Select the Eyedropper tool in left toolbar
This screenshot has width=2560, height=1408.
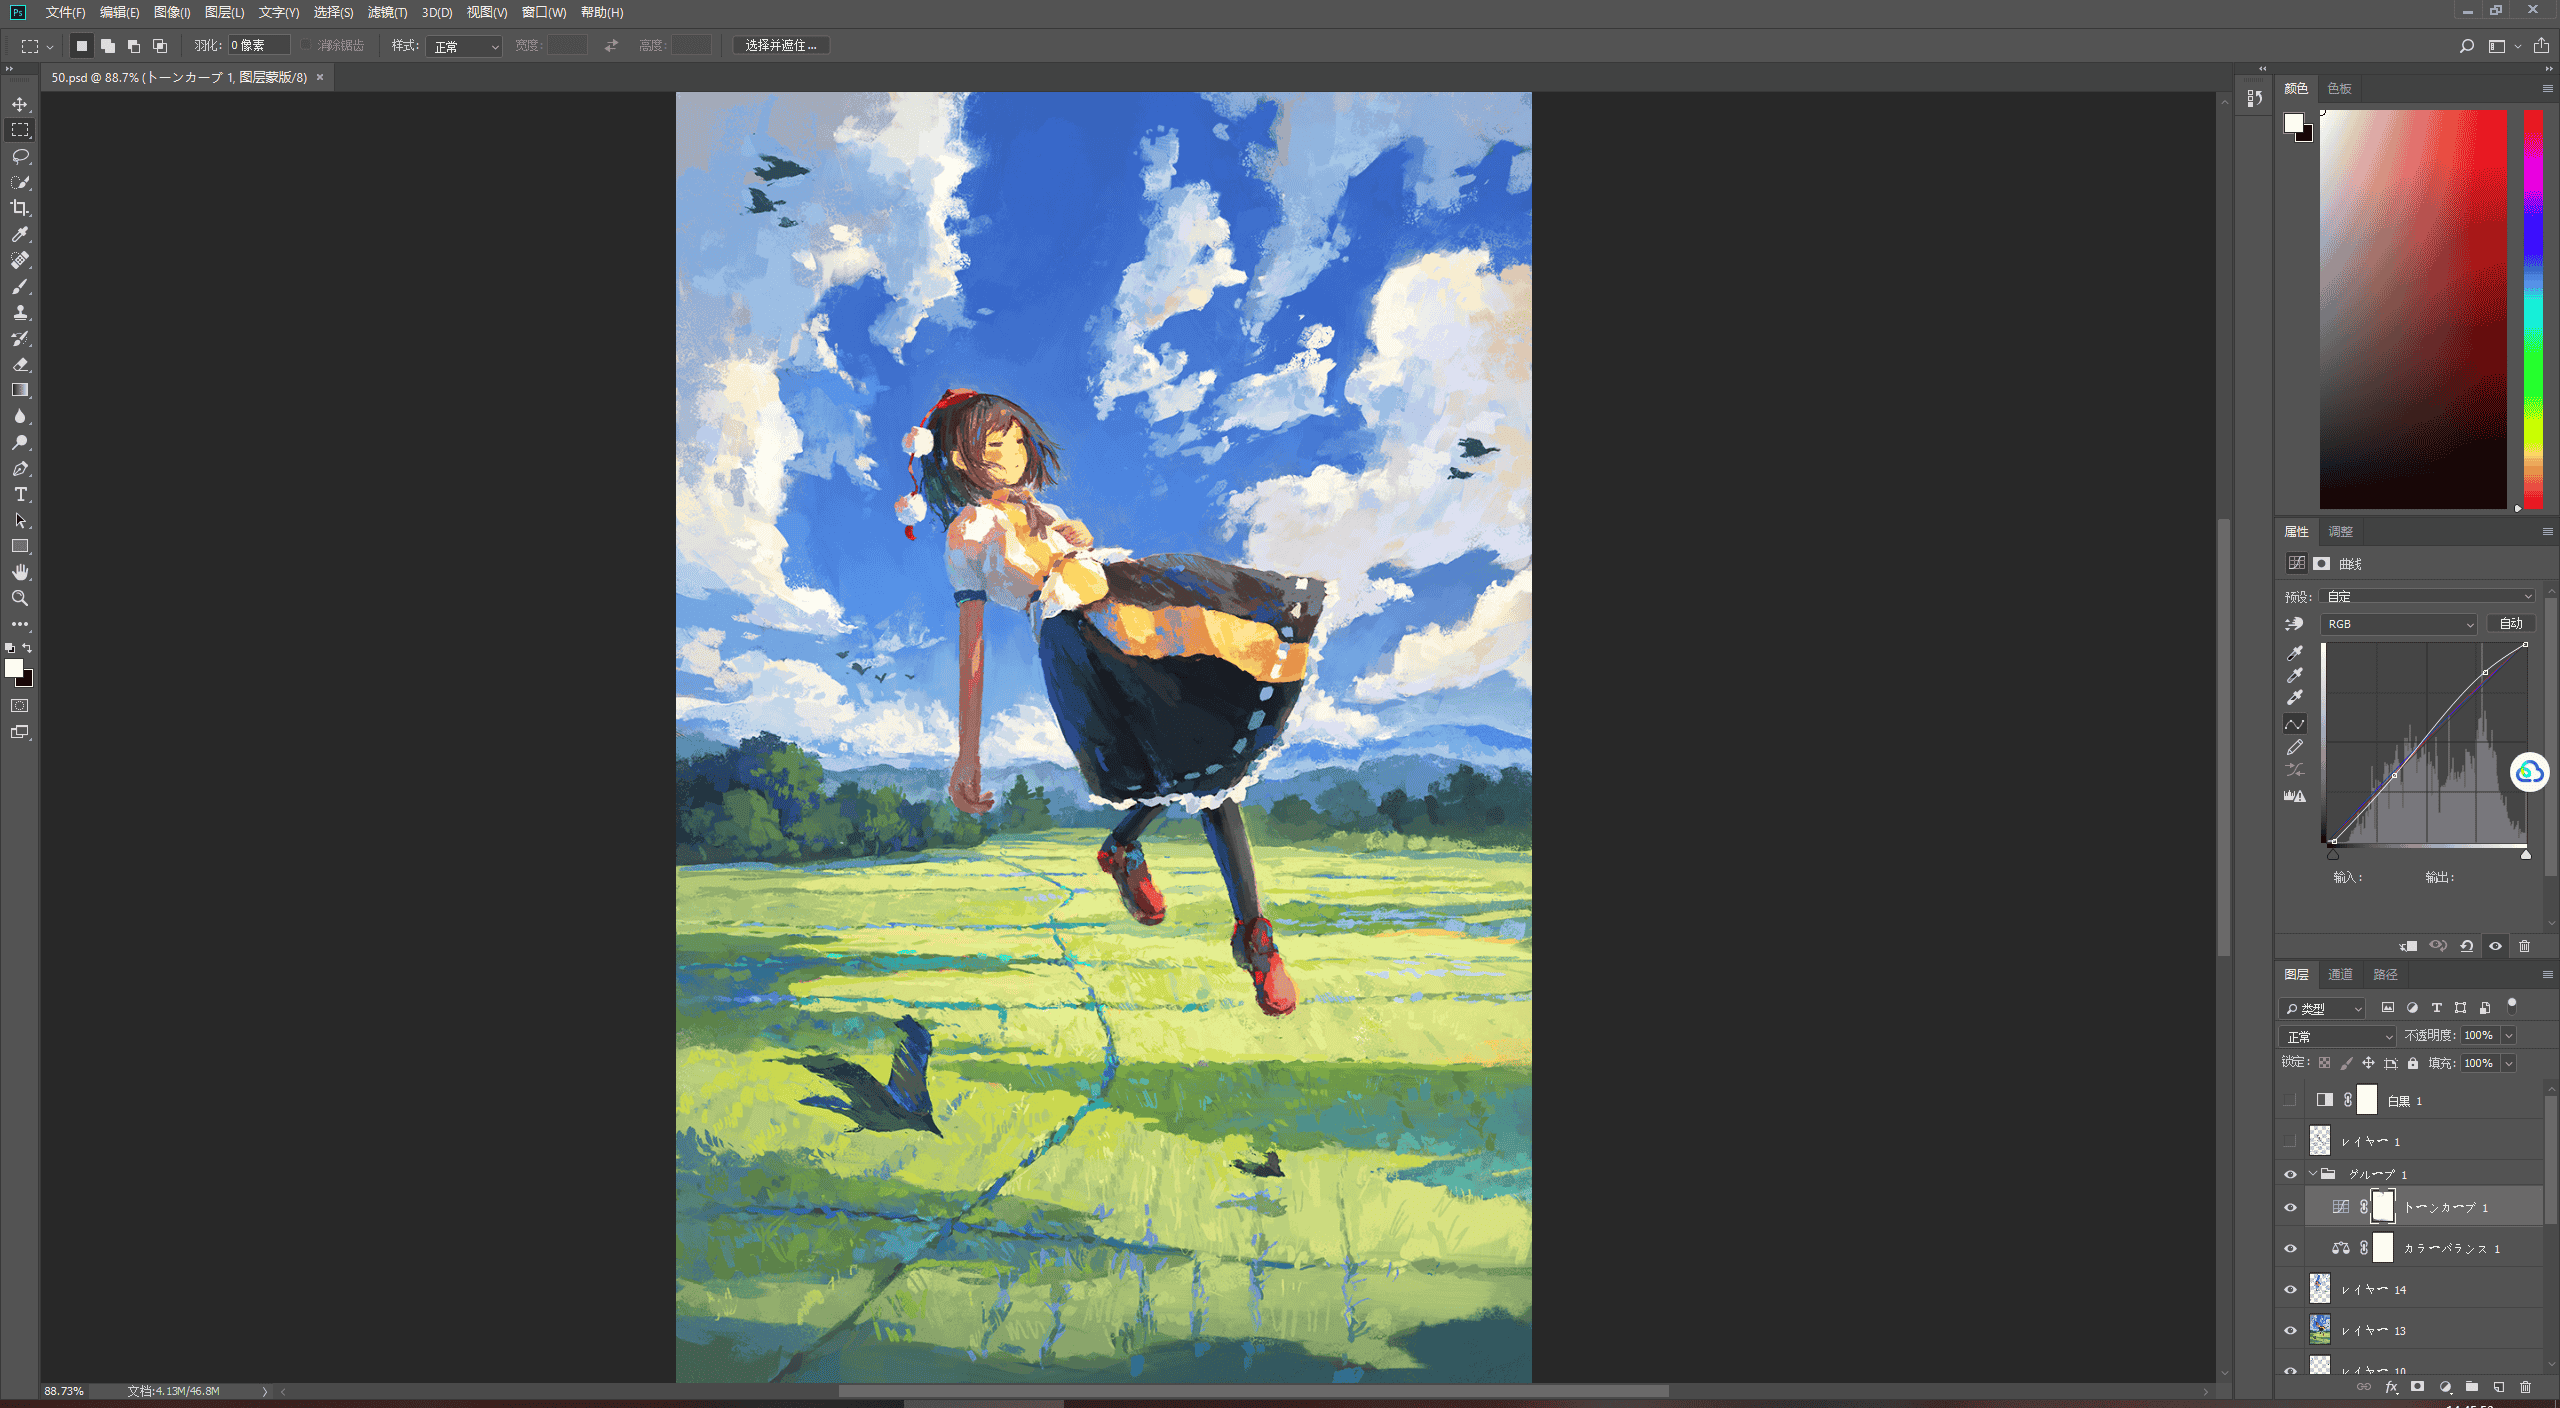click(x=20, y=234)
